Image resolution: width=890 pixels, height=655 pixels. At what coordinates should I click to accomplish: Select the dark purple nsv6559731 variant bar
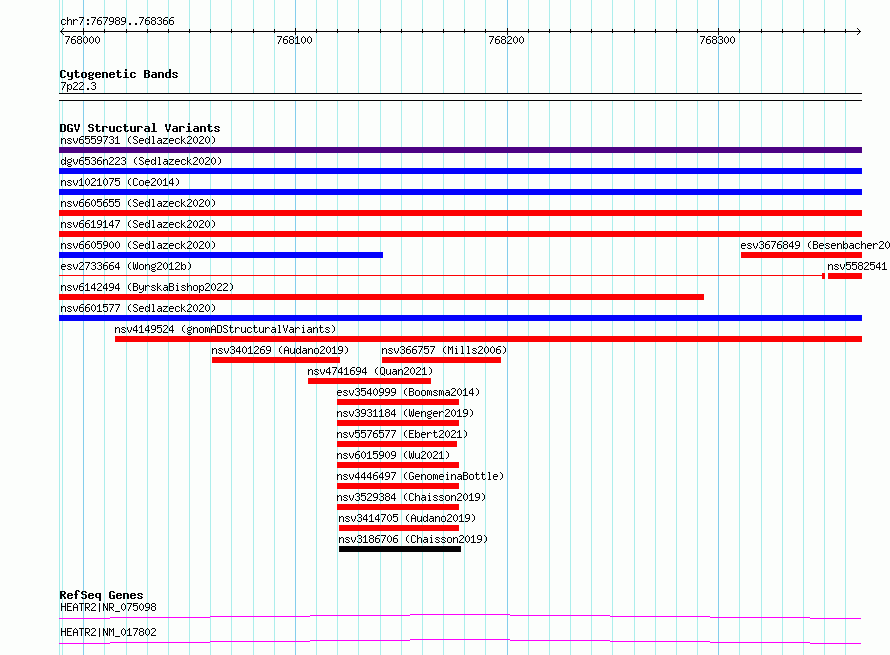pos(460,150)
